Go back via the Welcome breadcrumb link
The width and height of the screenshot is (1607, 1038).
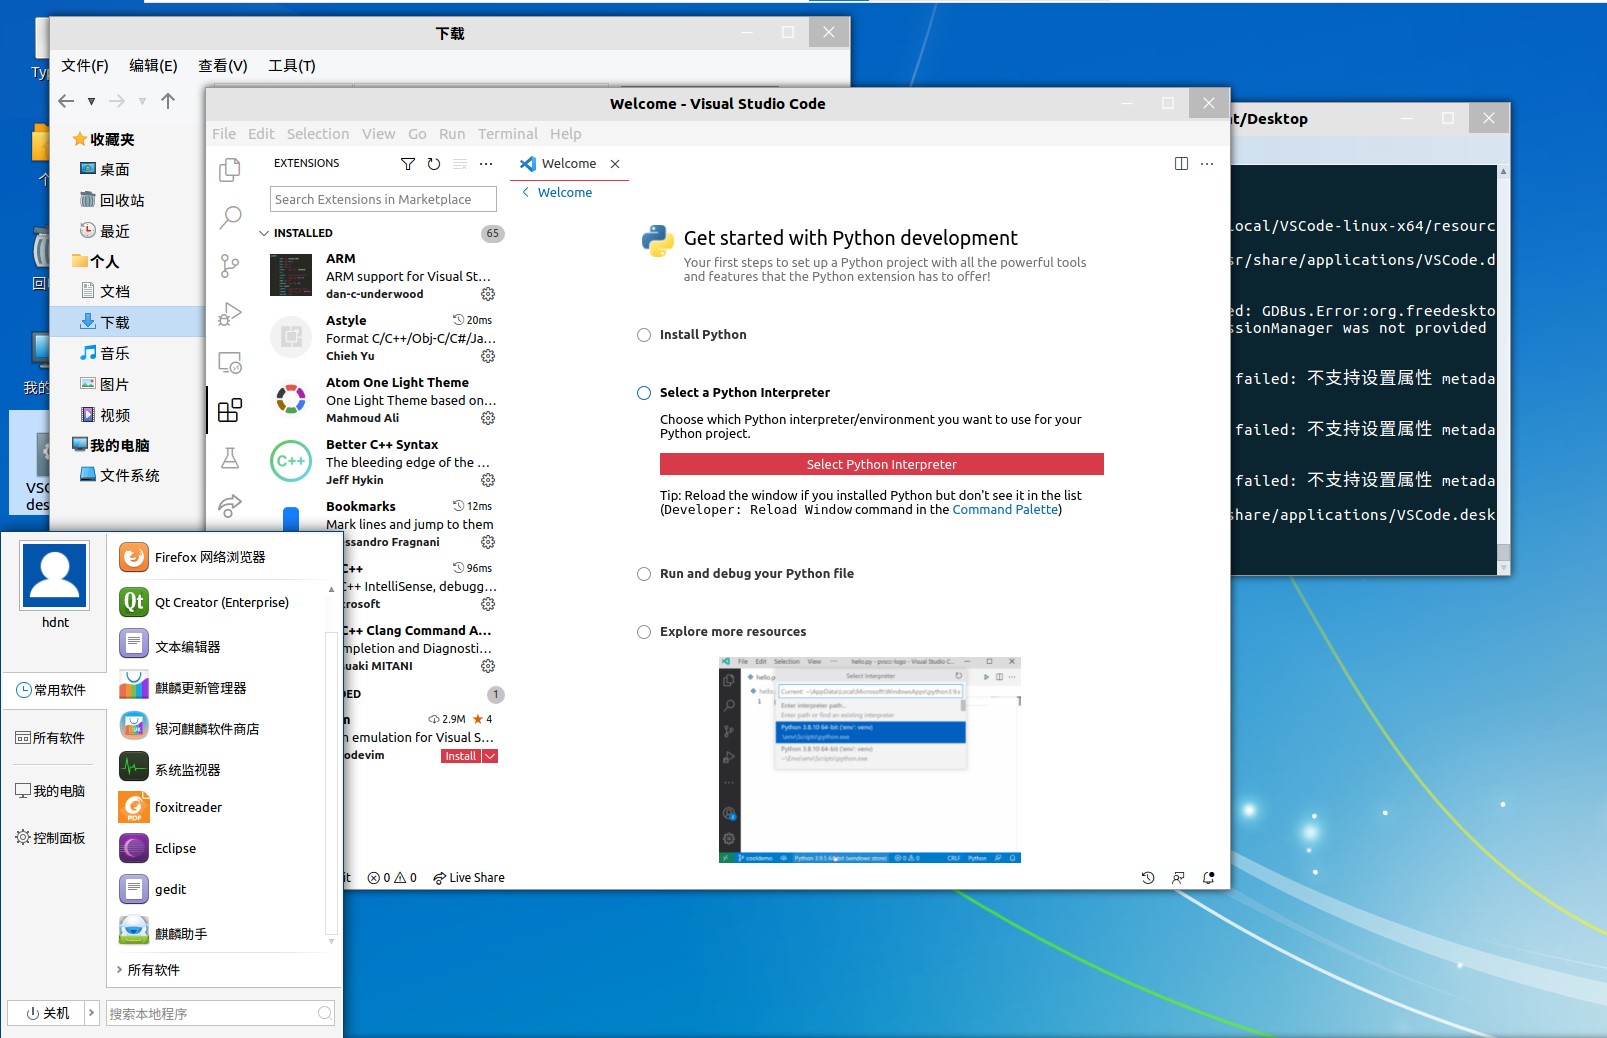[x=557, y=193]
